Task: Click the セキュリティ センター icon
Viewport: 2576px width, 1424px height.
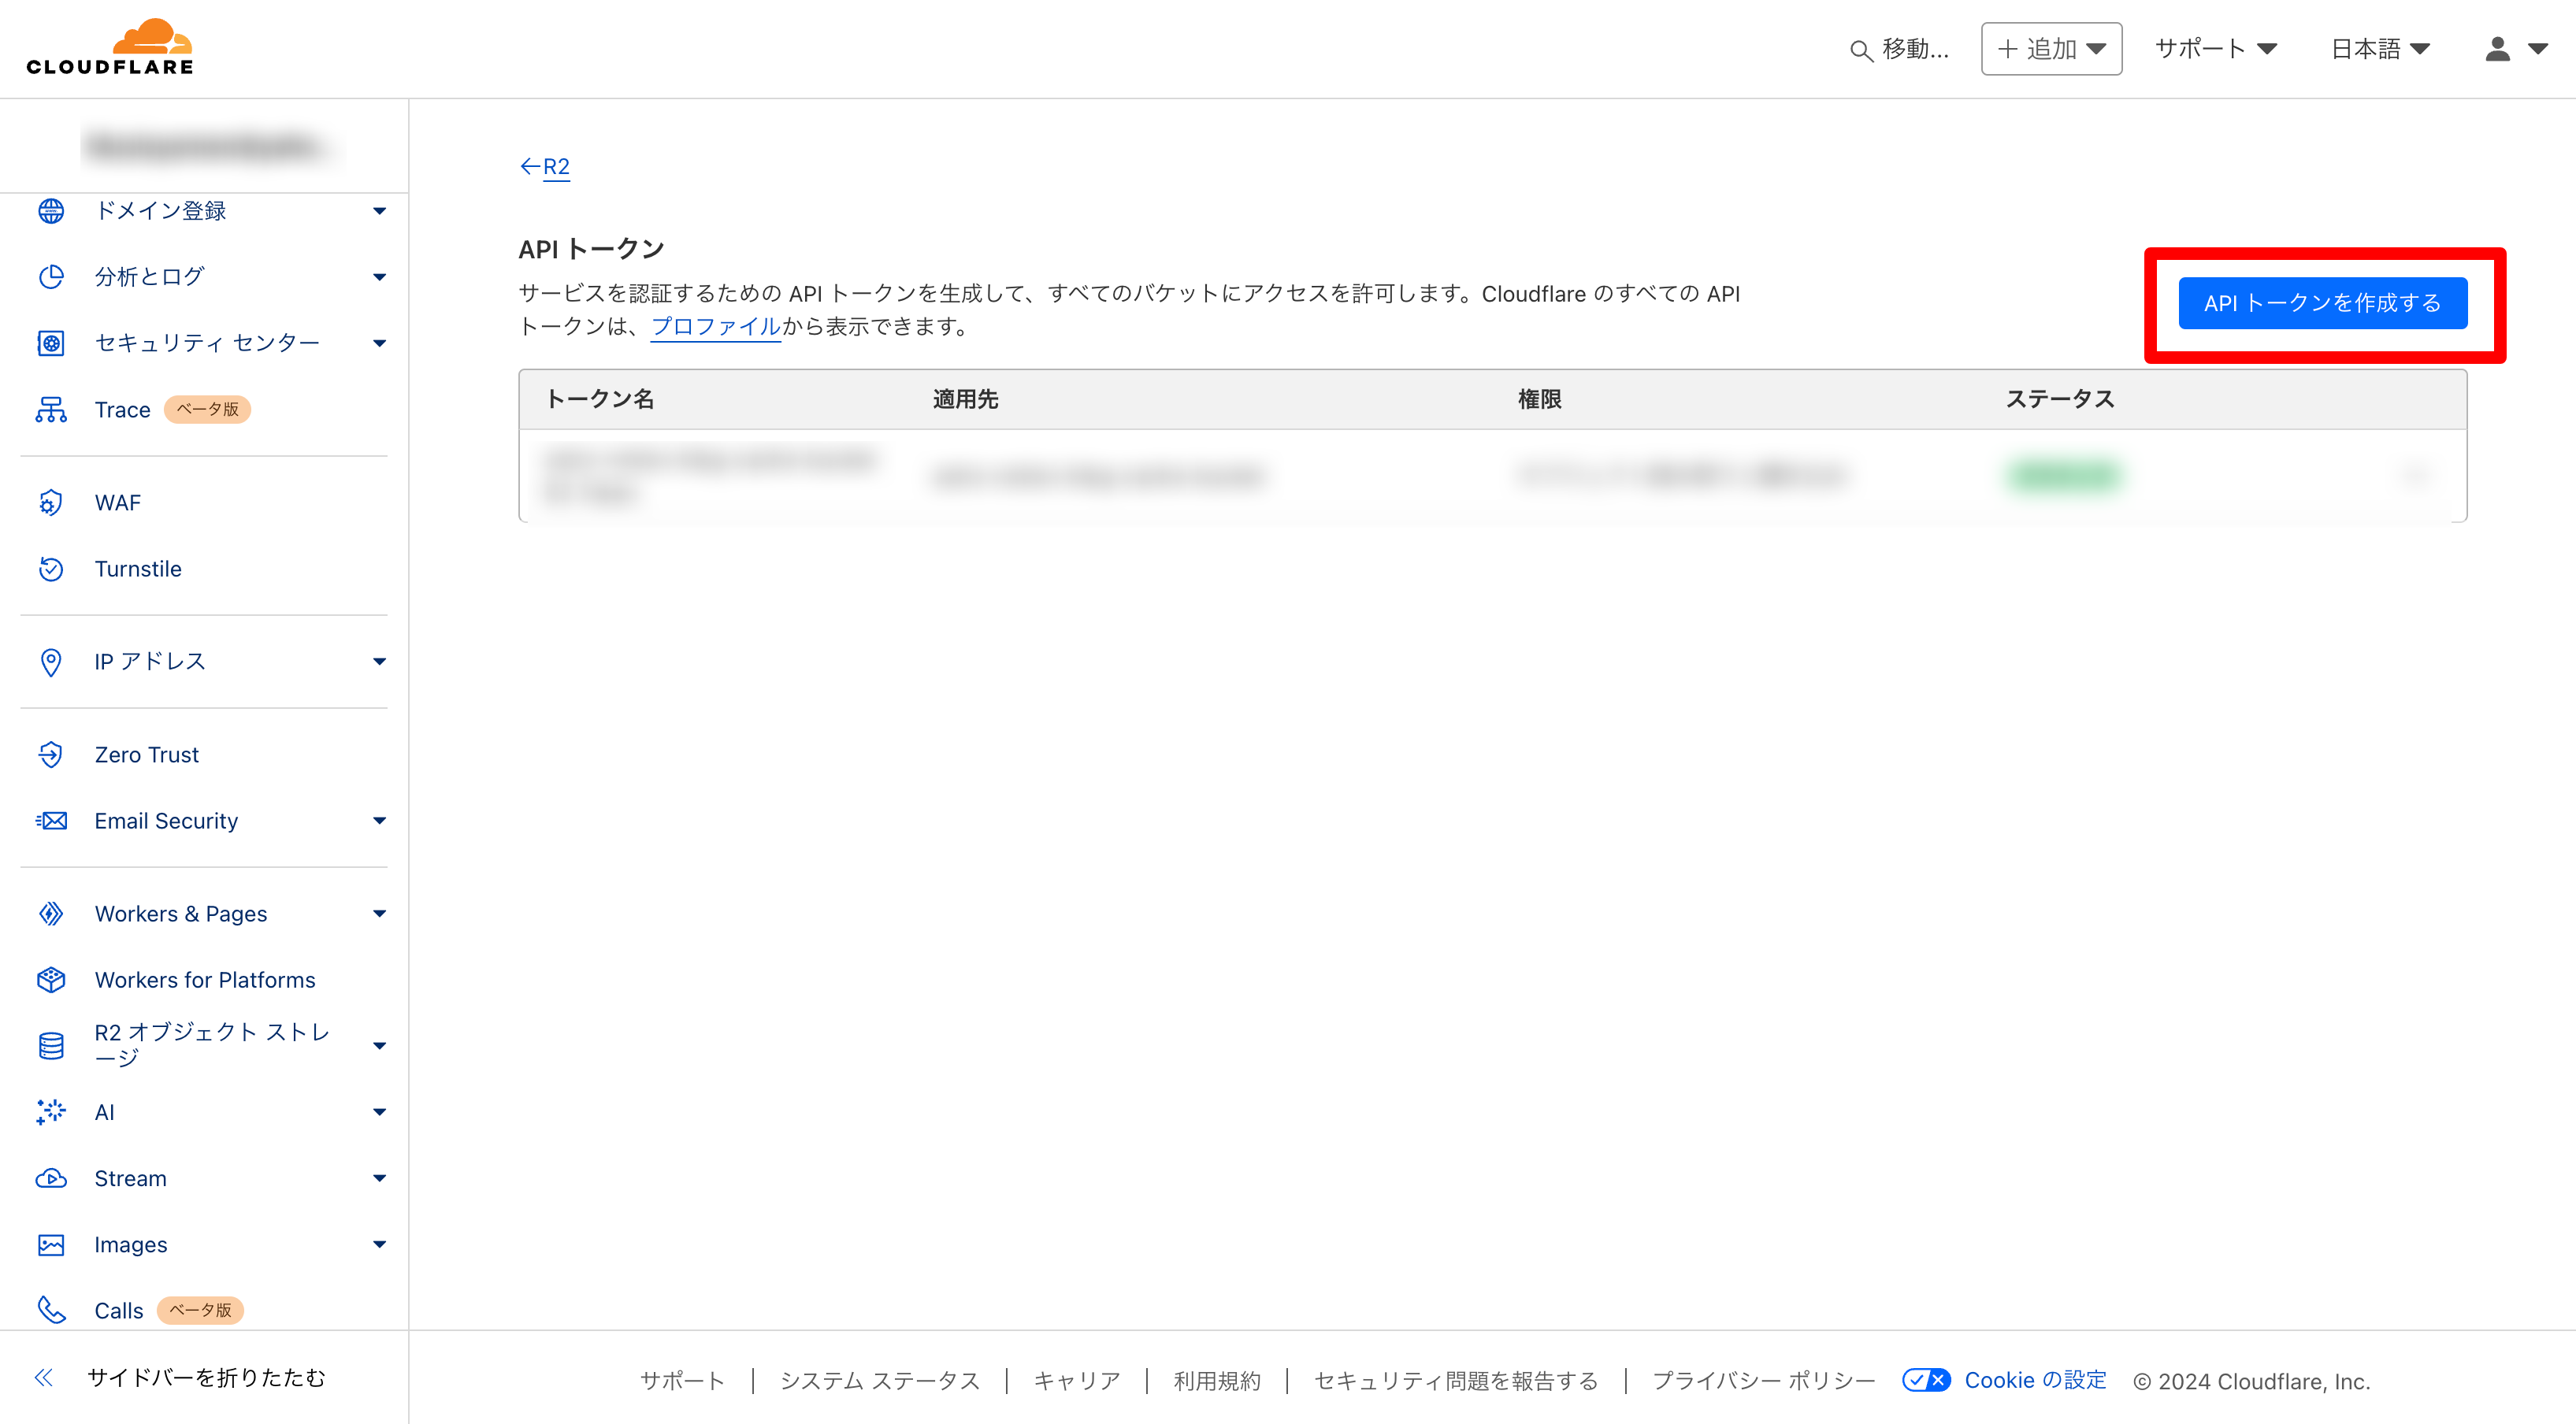Action: [51, 343]
